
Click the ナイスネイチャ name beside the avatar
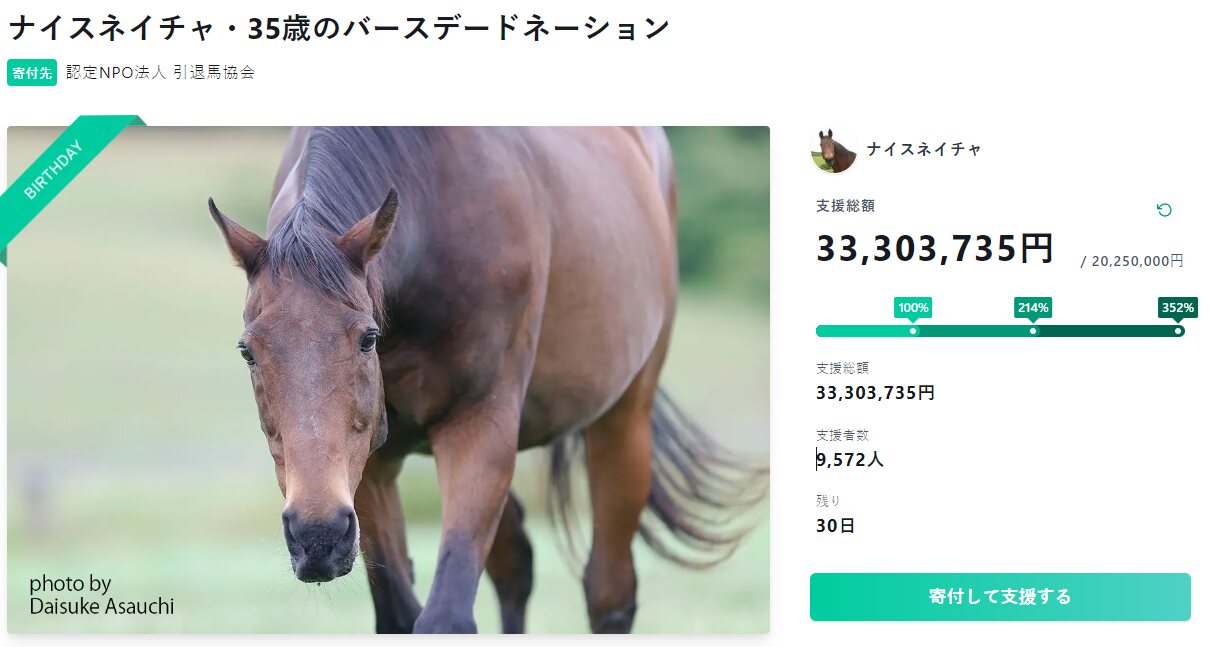click(924, 149)
